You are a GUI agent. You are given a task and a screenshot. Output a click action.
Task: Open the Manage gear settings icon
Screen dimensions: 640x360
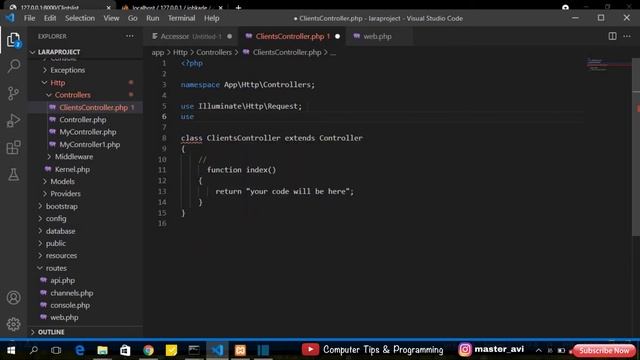[x=13, y=324]
